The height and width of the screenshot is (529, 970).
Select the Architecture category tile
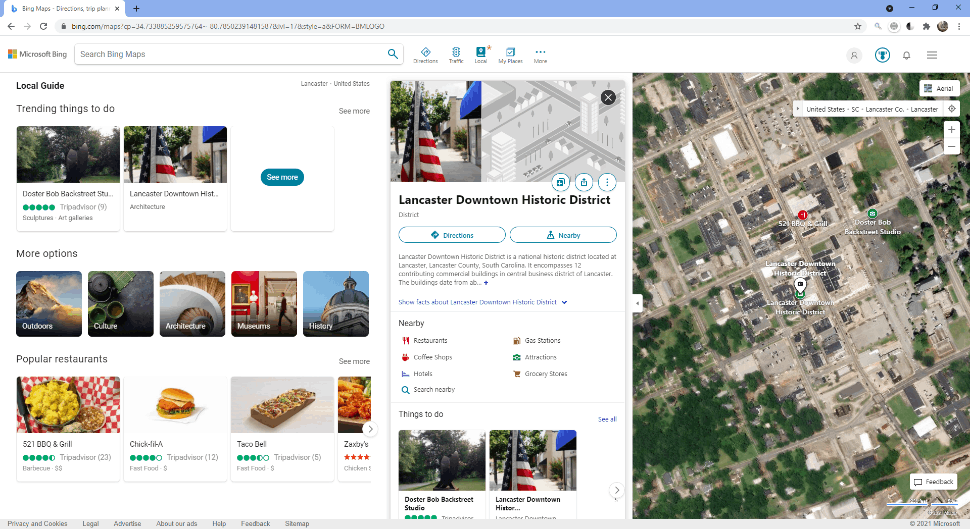point(192,304)
